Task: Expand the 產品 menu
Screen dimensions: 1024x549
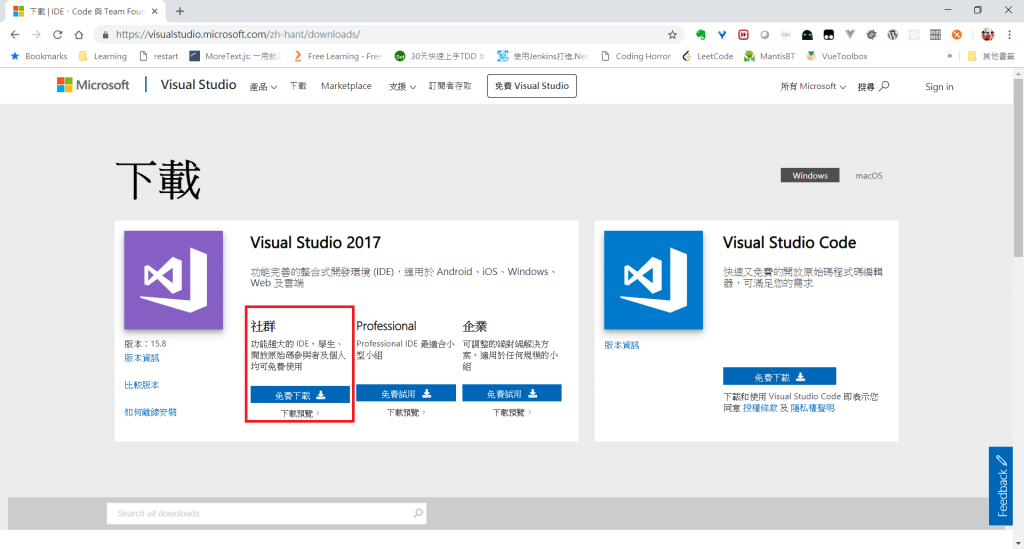Action: (263, 86)
